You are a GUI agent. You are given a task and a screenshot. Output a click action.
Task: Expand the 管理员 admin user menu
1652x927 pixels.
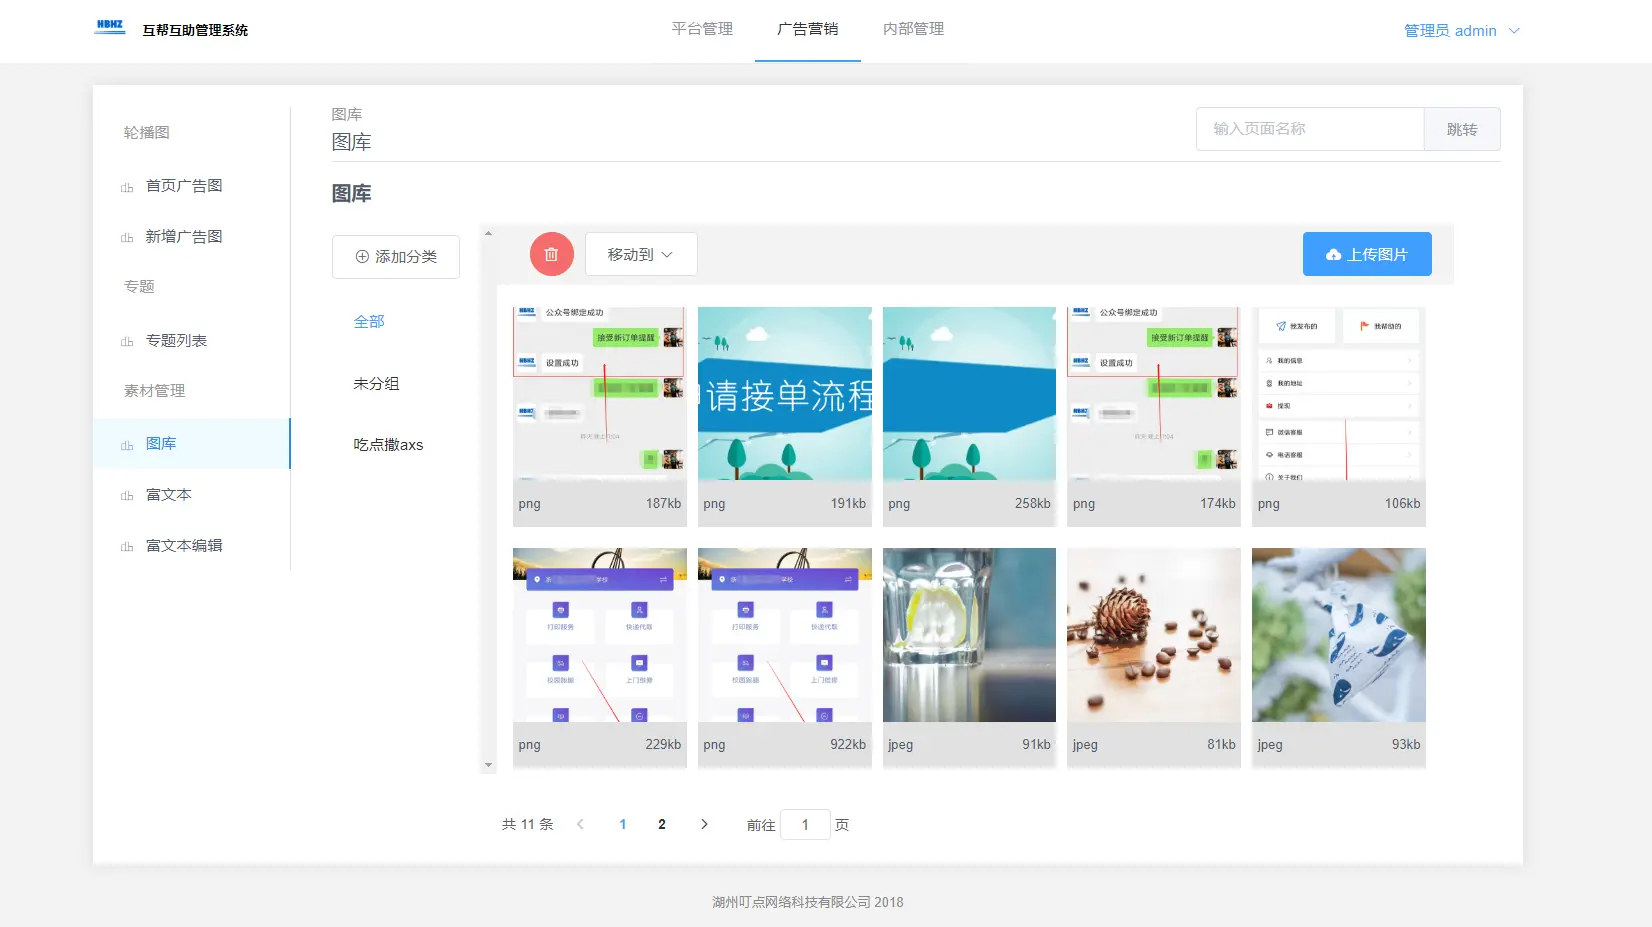1461,31
